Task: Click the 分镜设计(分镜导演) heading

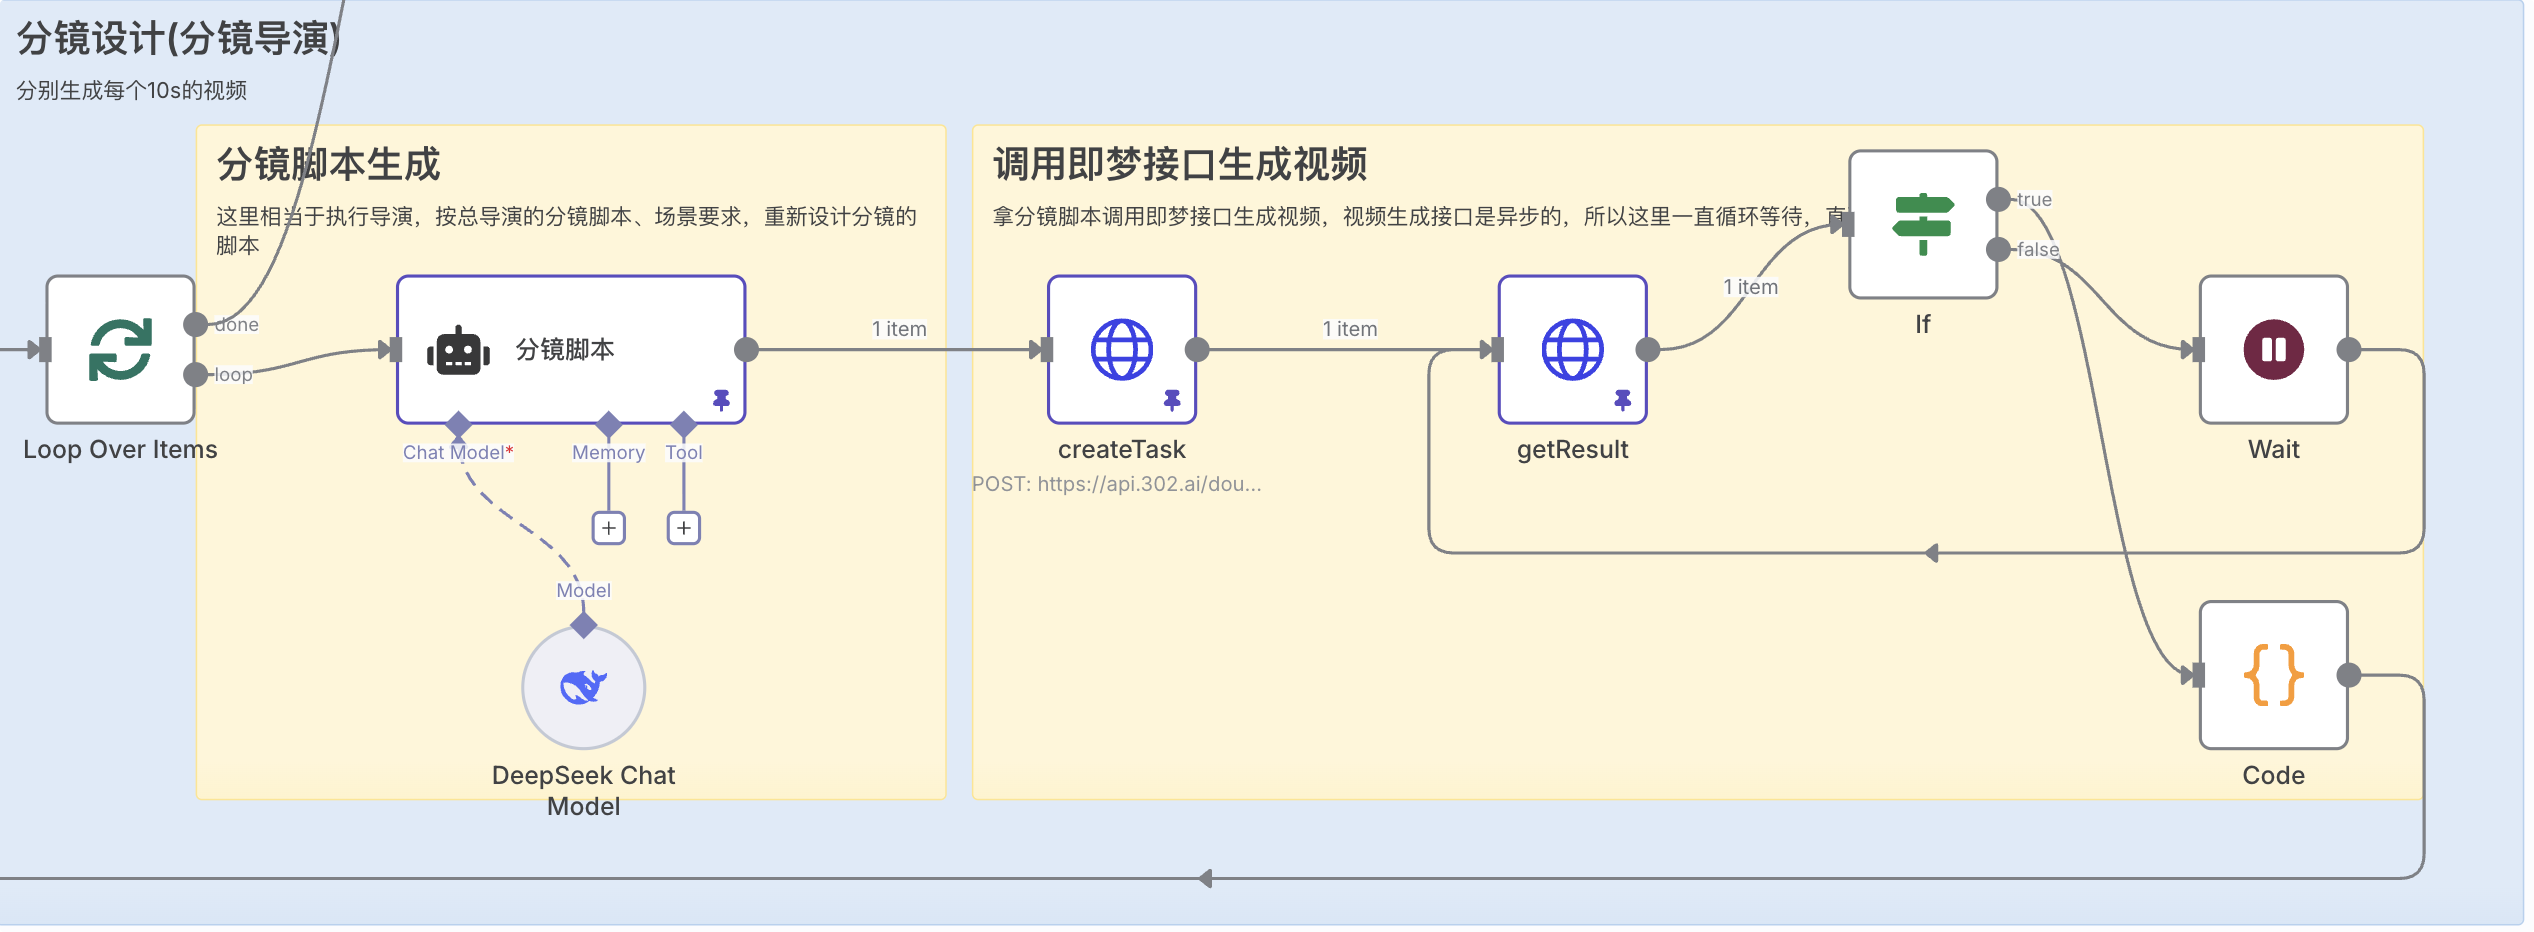Action: click(x=179, y=38)
